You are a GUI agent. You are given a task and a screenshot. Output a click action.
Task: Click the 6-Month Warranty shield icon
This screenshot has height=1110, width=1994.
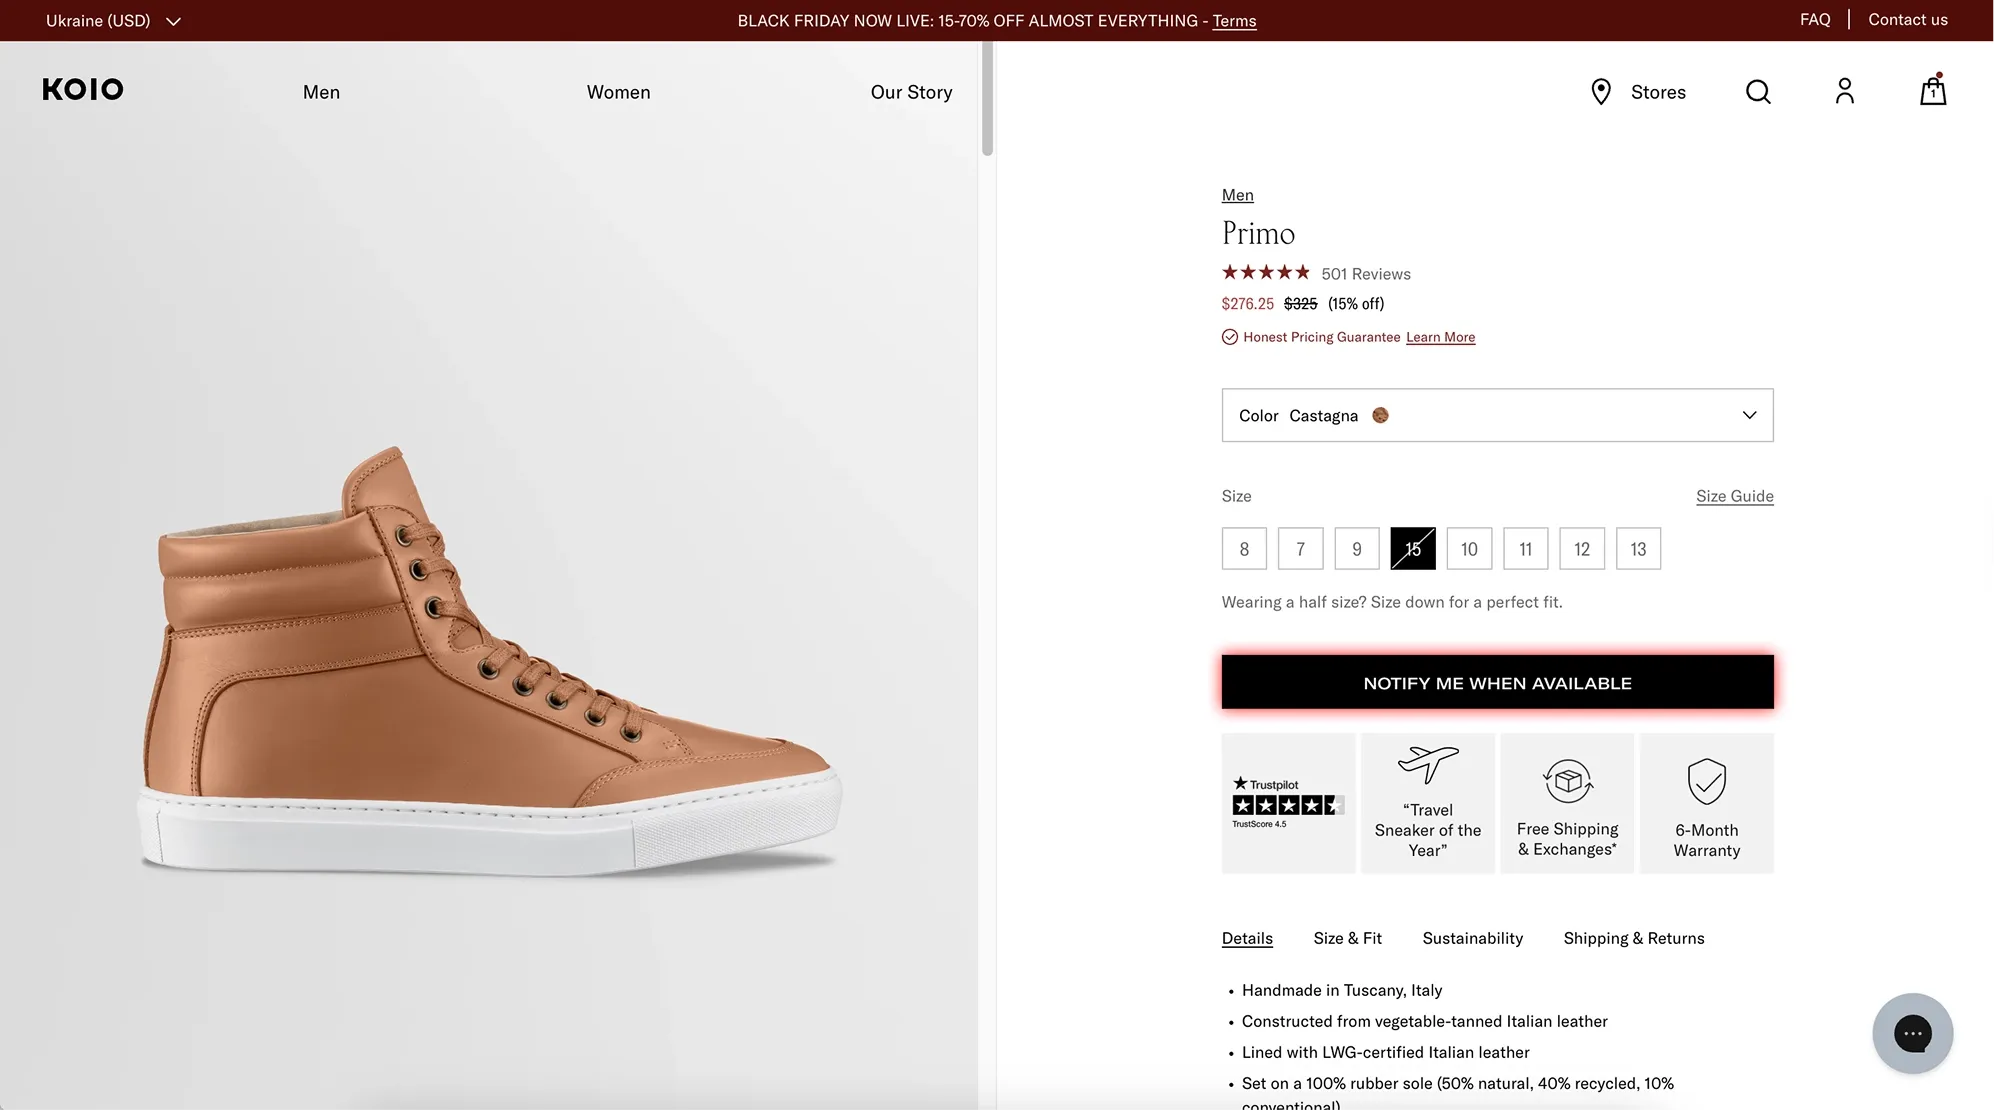(1706, 781)
